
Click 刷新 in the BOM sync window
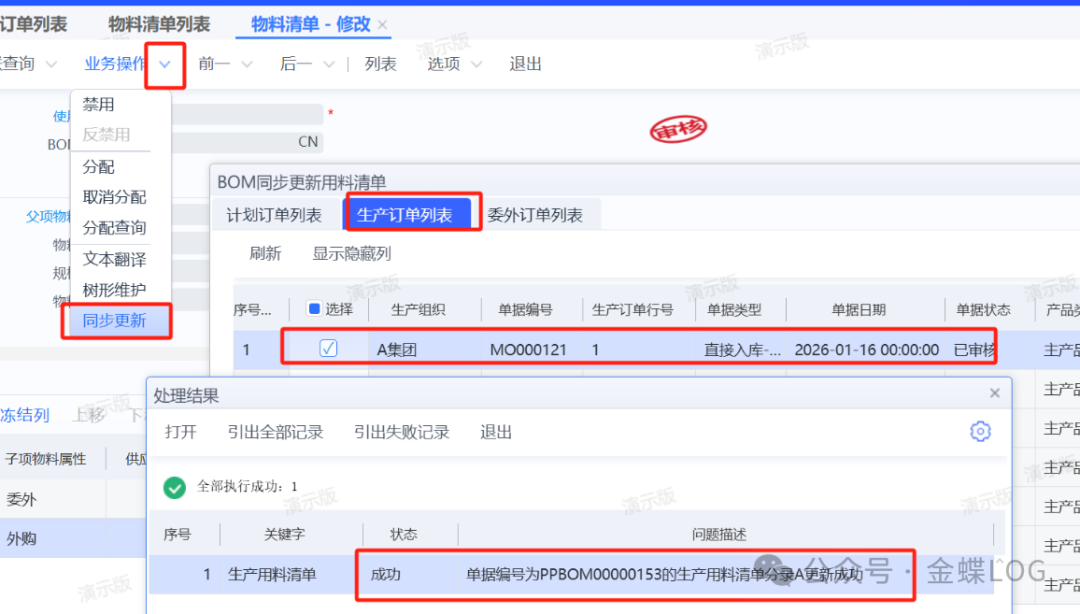coord(265,254)
